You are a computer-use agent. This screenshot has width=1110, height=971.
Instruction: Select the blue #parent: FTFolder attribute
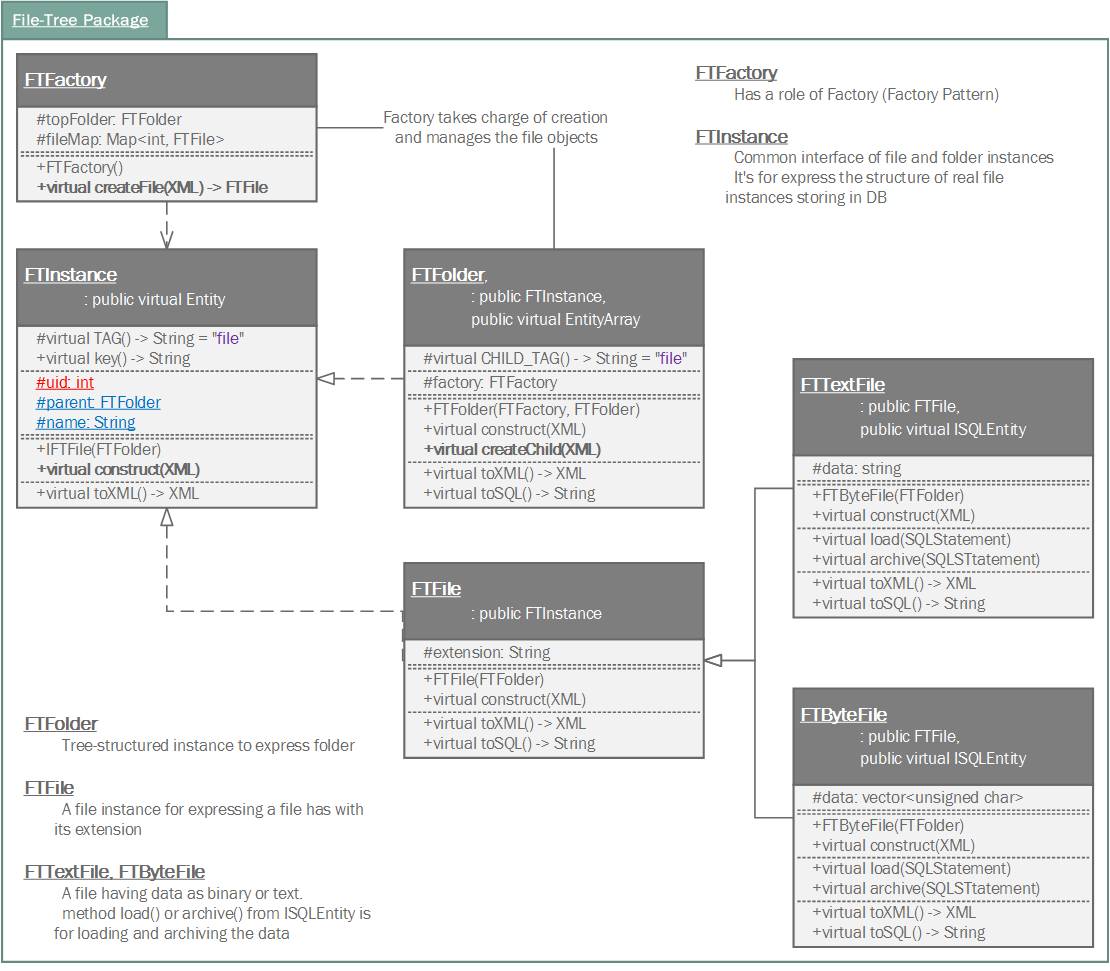pos(98,402)
